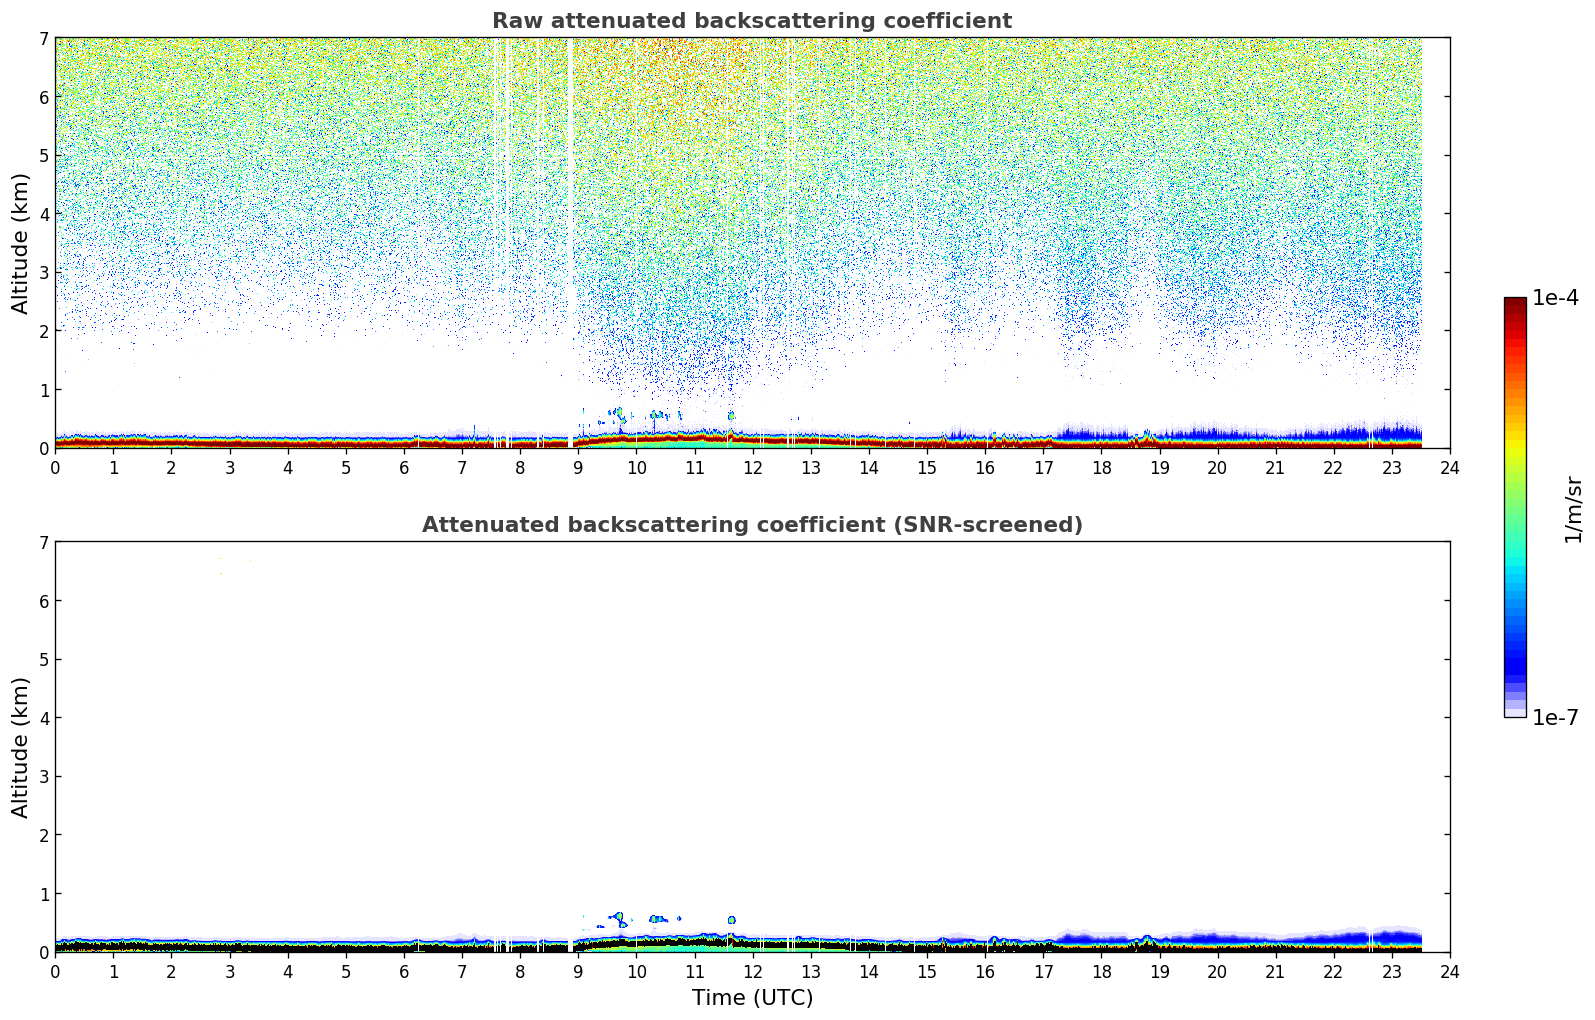Click the orange noise region at 7 km, 11 UTC
This screenshot has height=1020, width=1595.
coord(694,50)
